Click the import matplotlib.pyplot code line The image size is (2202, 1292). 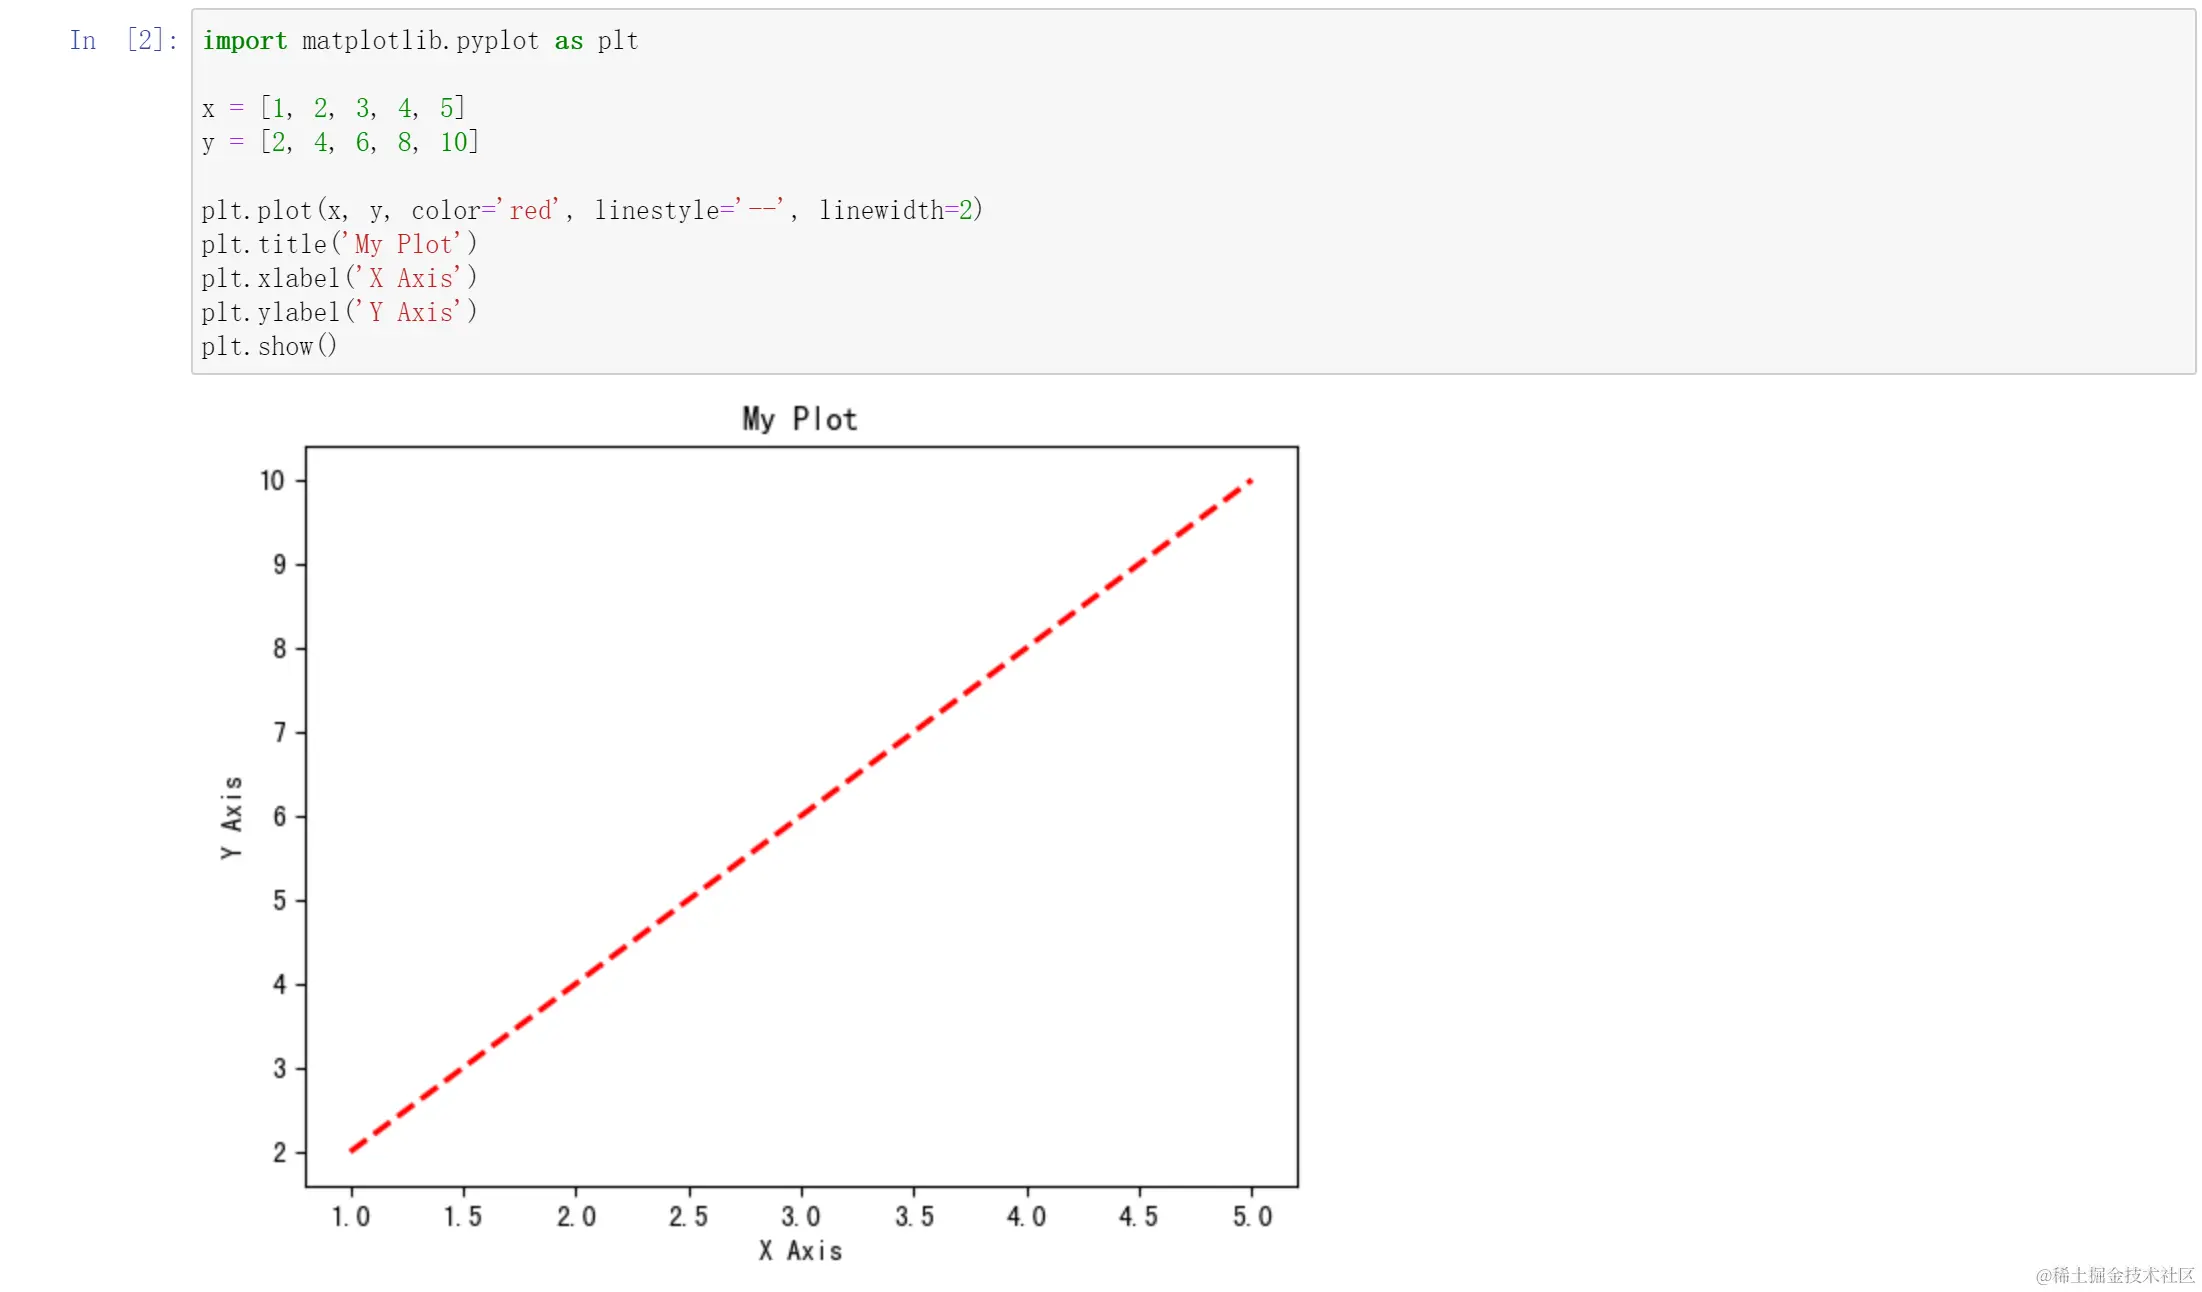coord(420,41)
